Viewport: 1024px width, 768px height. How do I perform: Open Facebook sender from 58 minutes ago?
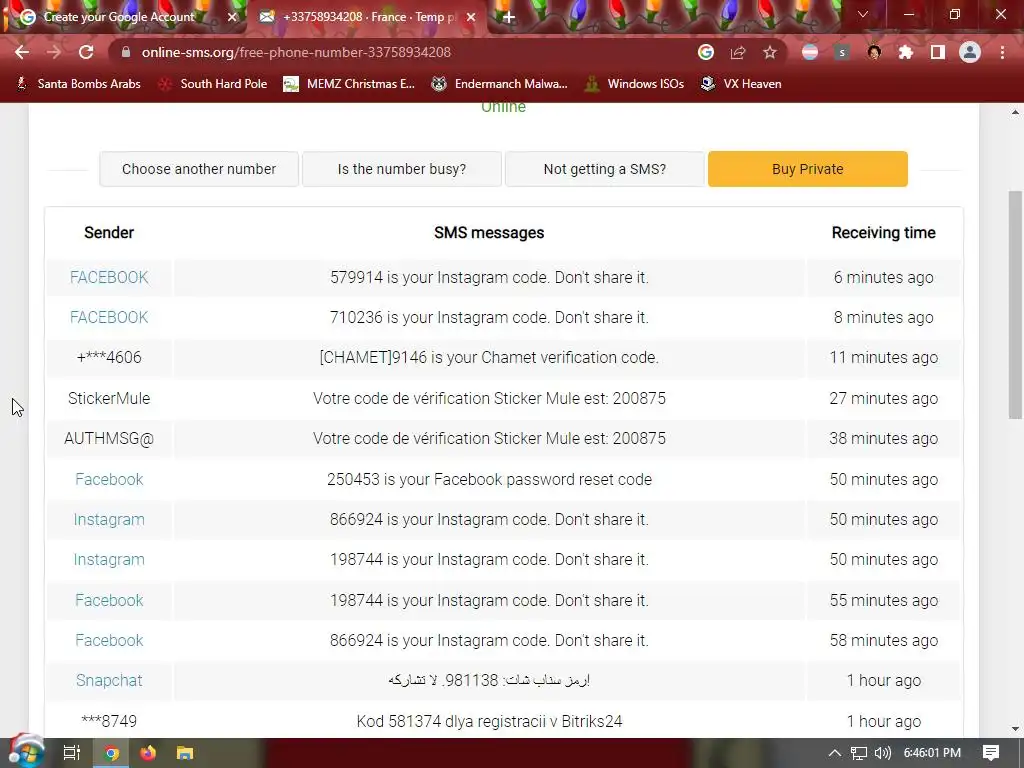coord(109,641)
